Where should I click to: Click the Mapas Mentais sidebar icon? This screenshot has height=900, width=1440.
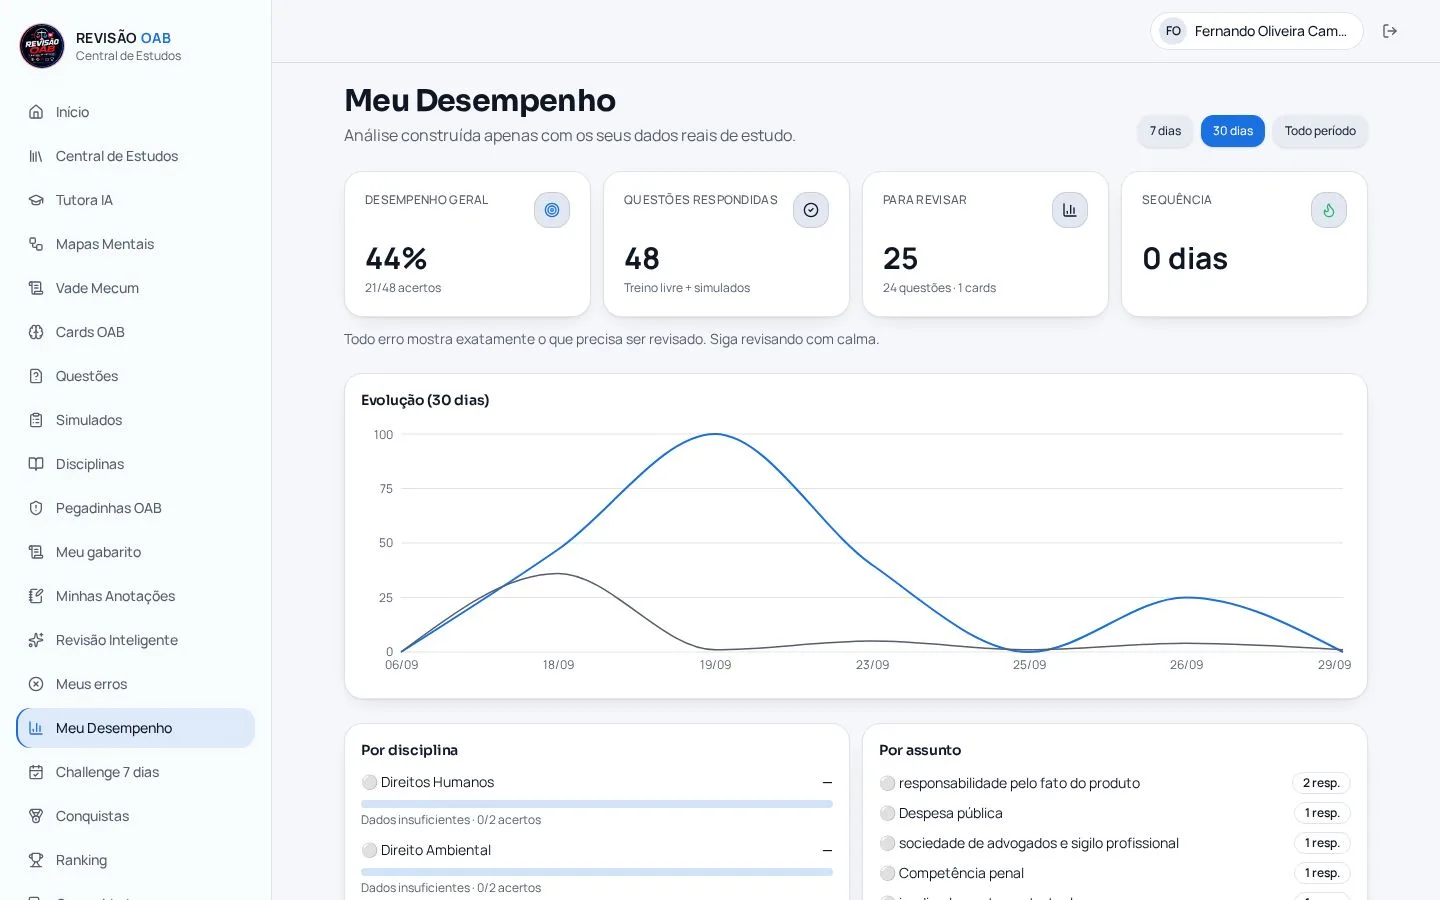[36, 244]
